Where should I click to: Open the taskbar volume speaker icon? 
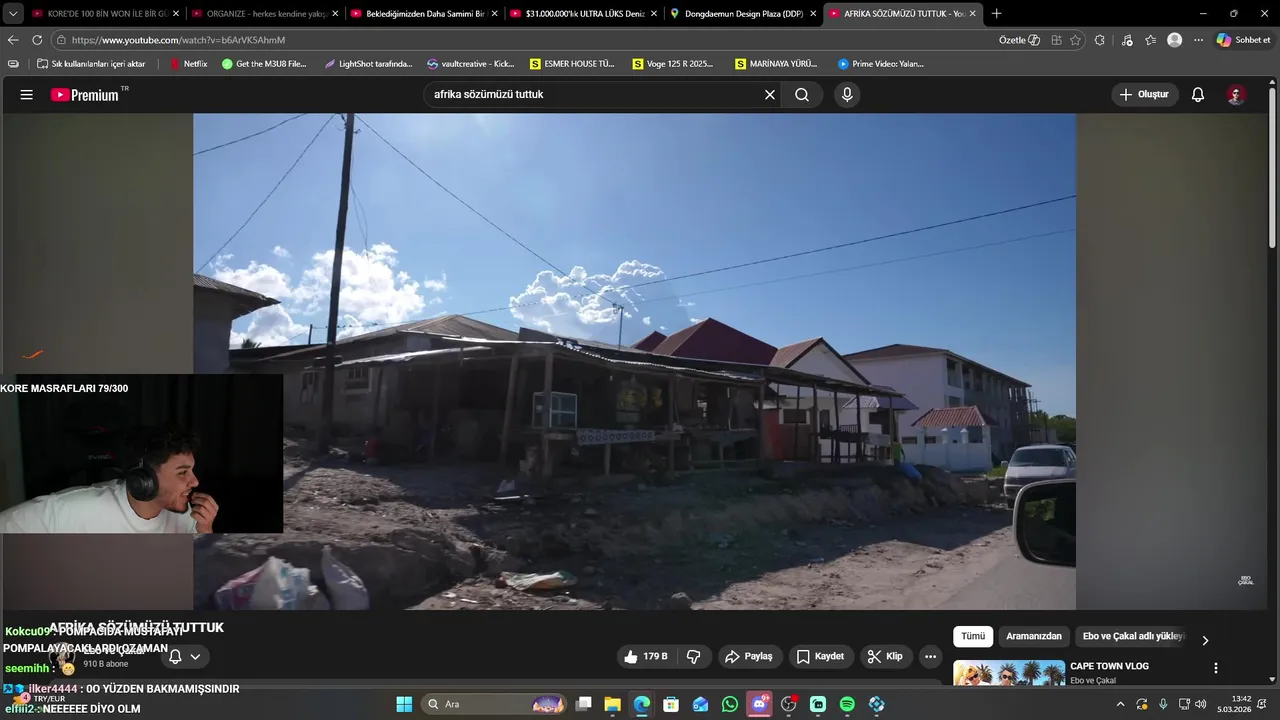click(x=1201, y=704)
